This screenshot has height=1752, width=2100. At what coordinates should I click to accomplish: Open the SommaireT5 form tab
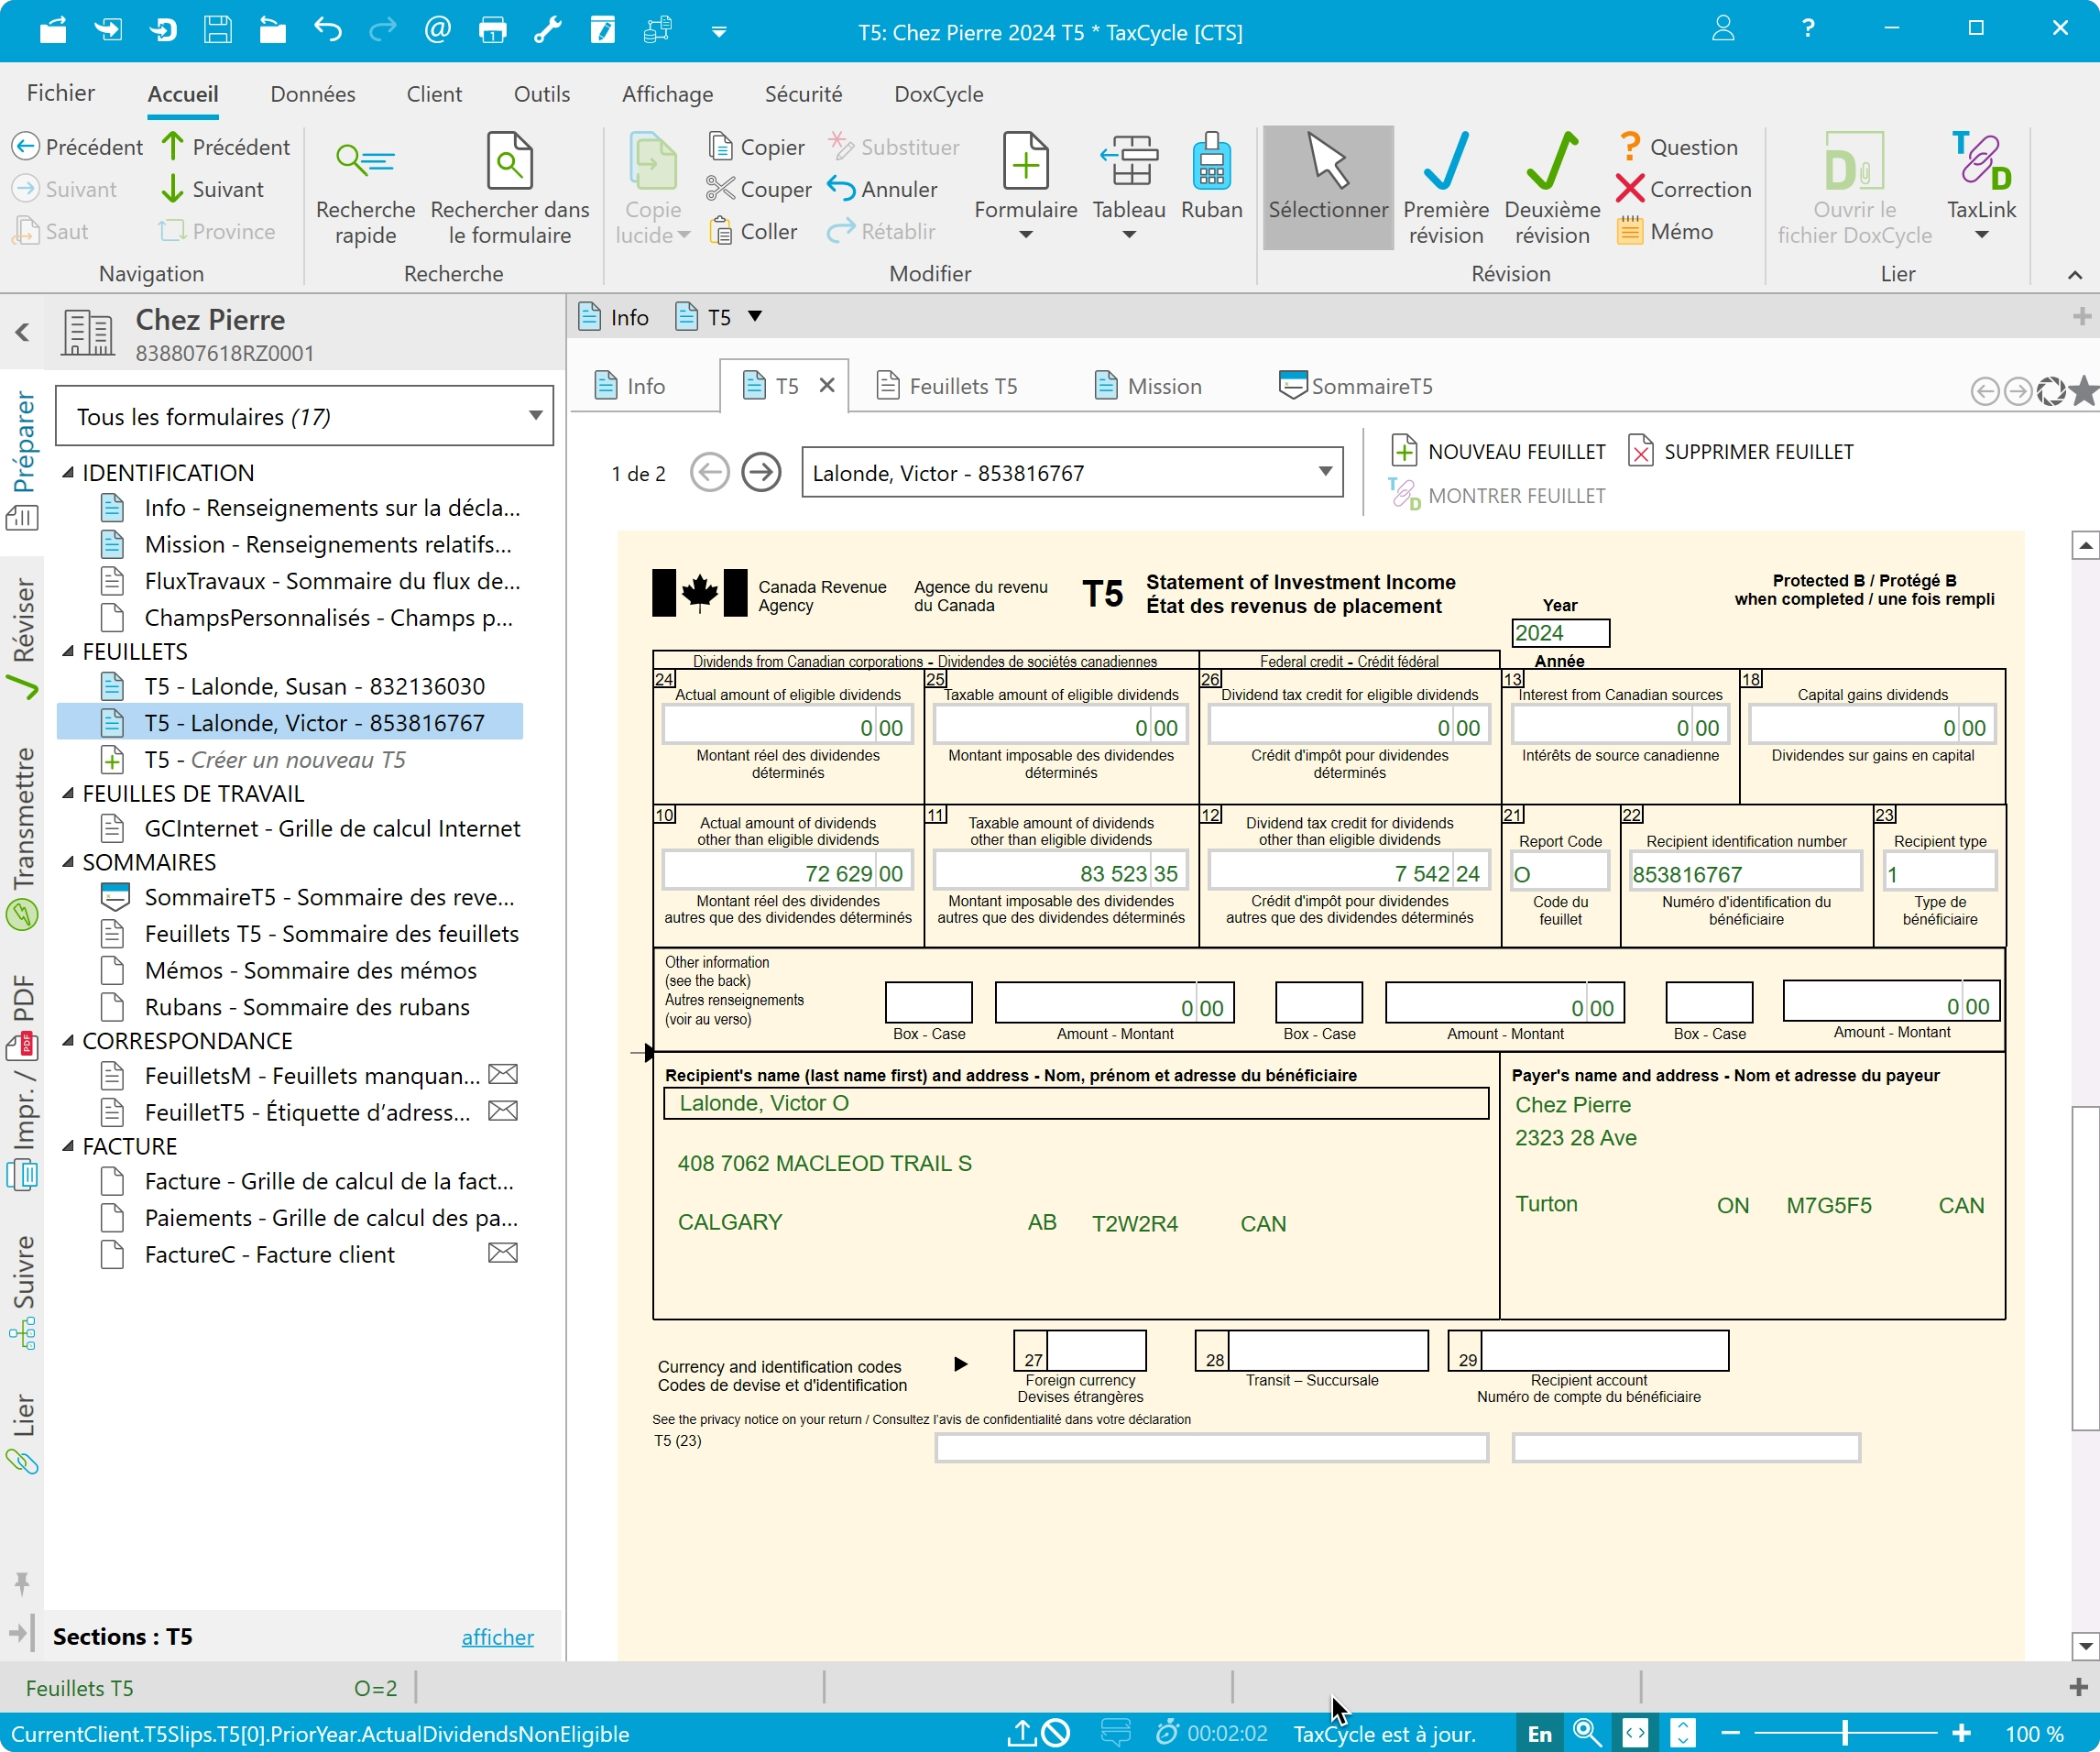pyautogui.click(x=1356, y=386)
